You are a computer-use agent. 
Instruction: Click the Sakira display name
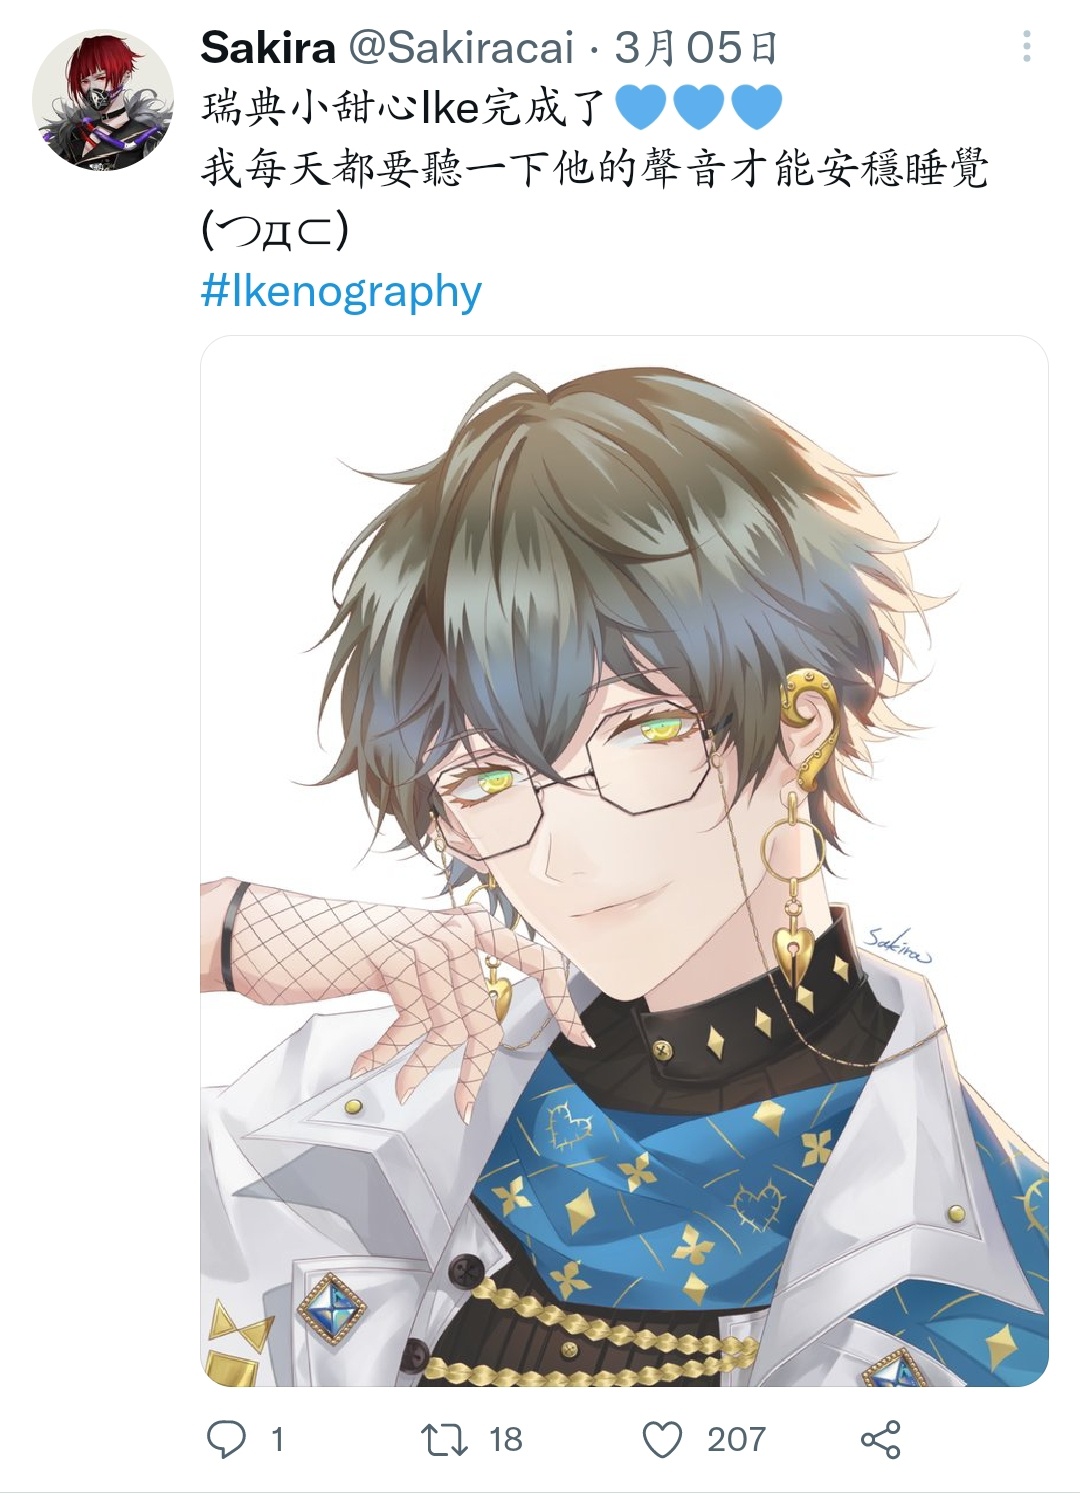[x=268, y=47]
